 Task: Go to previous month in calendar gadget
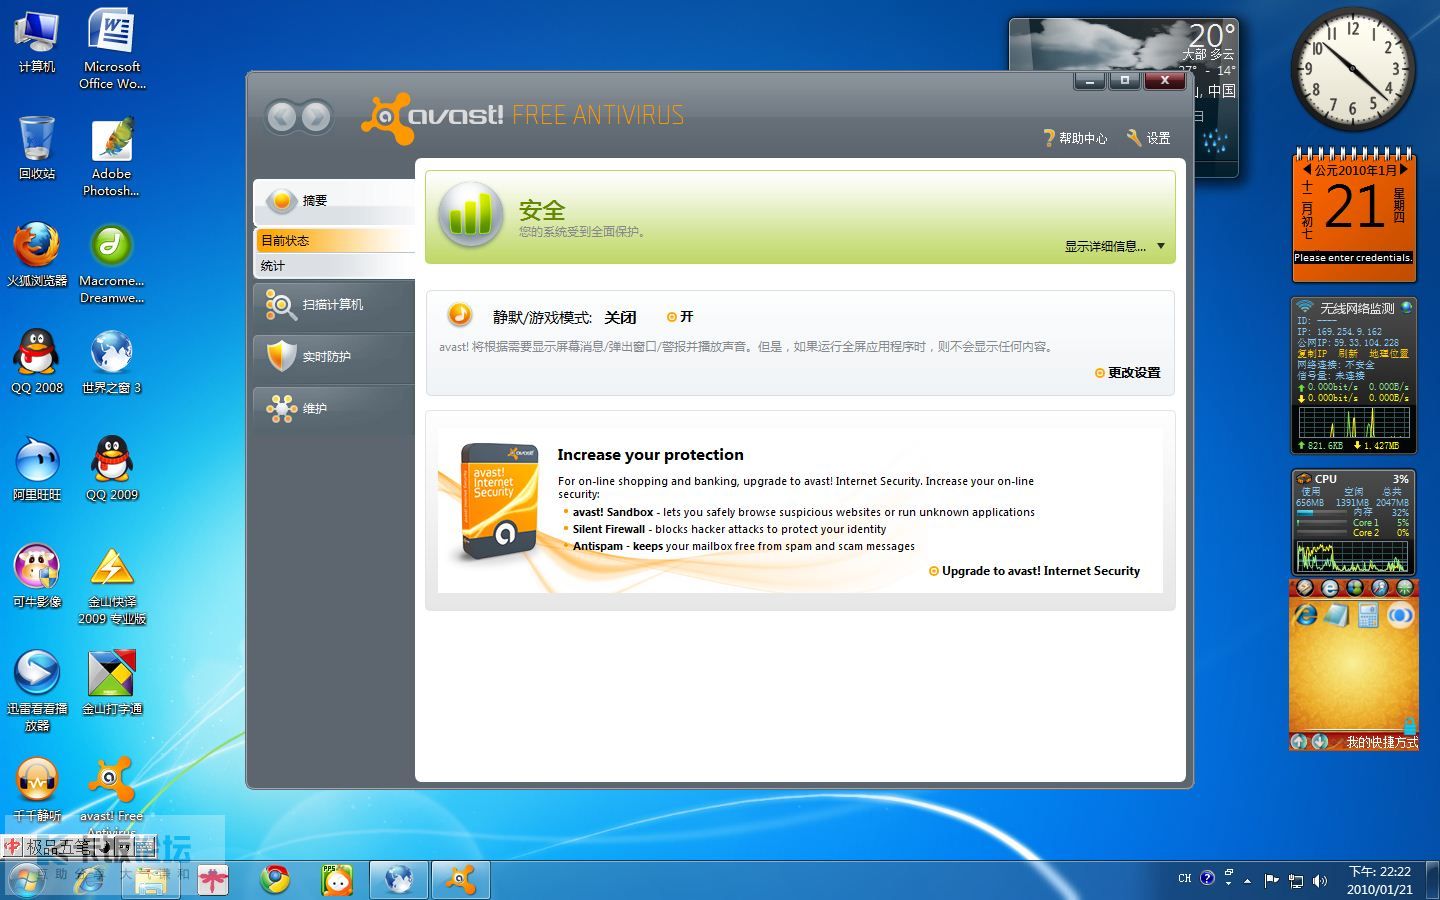pyautogui.click(x=1308, y=170)
